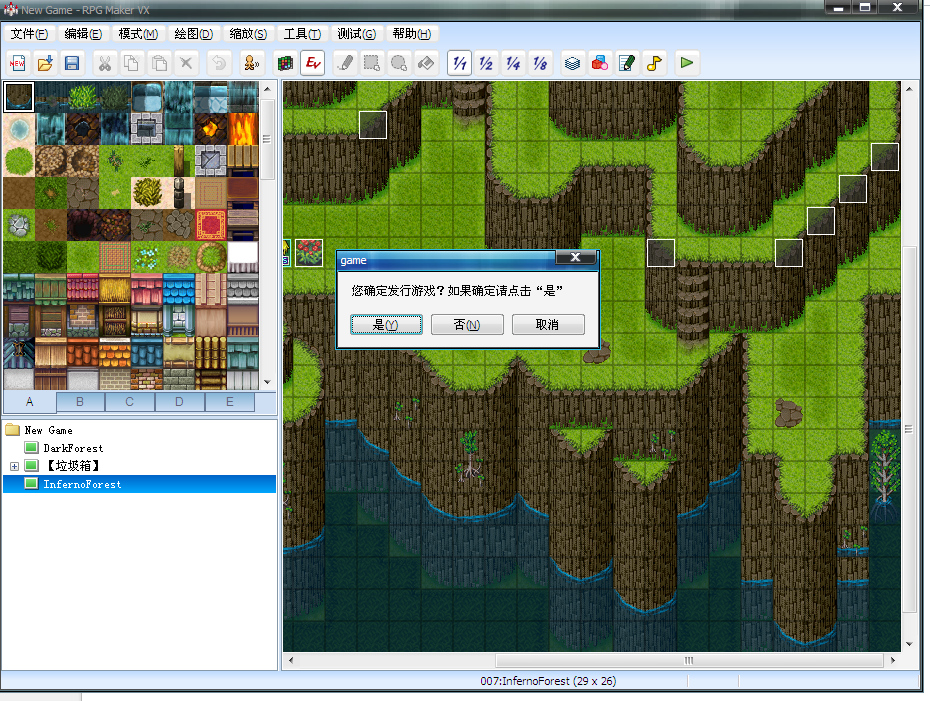Start playtest with the green play arrow
Screen dimensions: 930x701
point(687,63)
